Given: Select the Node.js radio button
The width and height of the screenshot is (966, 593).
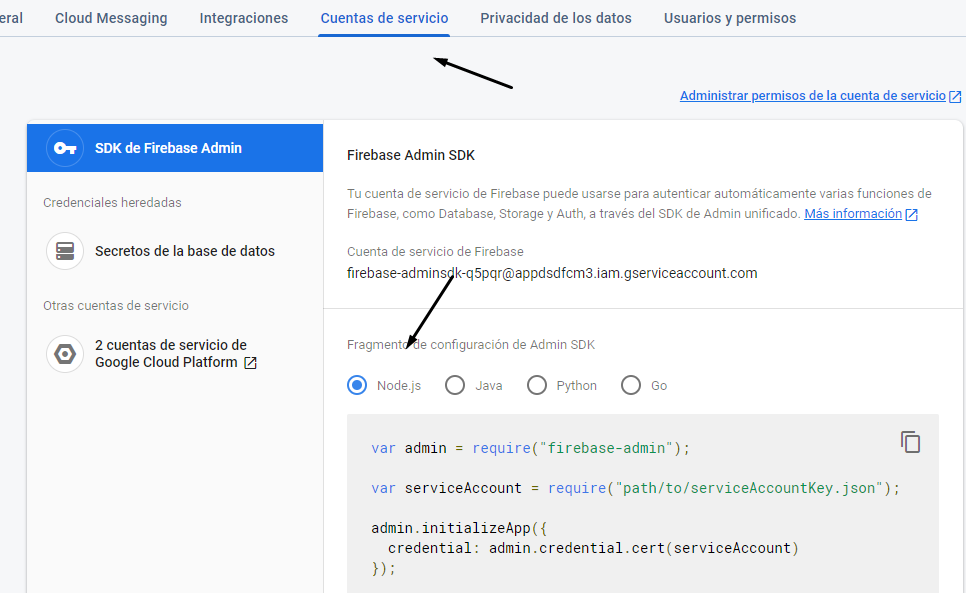Looking at the screenshot, I should click(x=357, y=385).
